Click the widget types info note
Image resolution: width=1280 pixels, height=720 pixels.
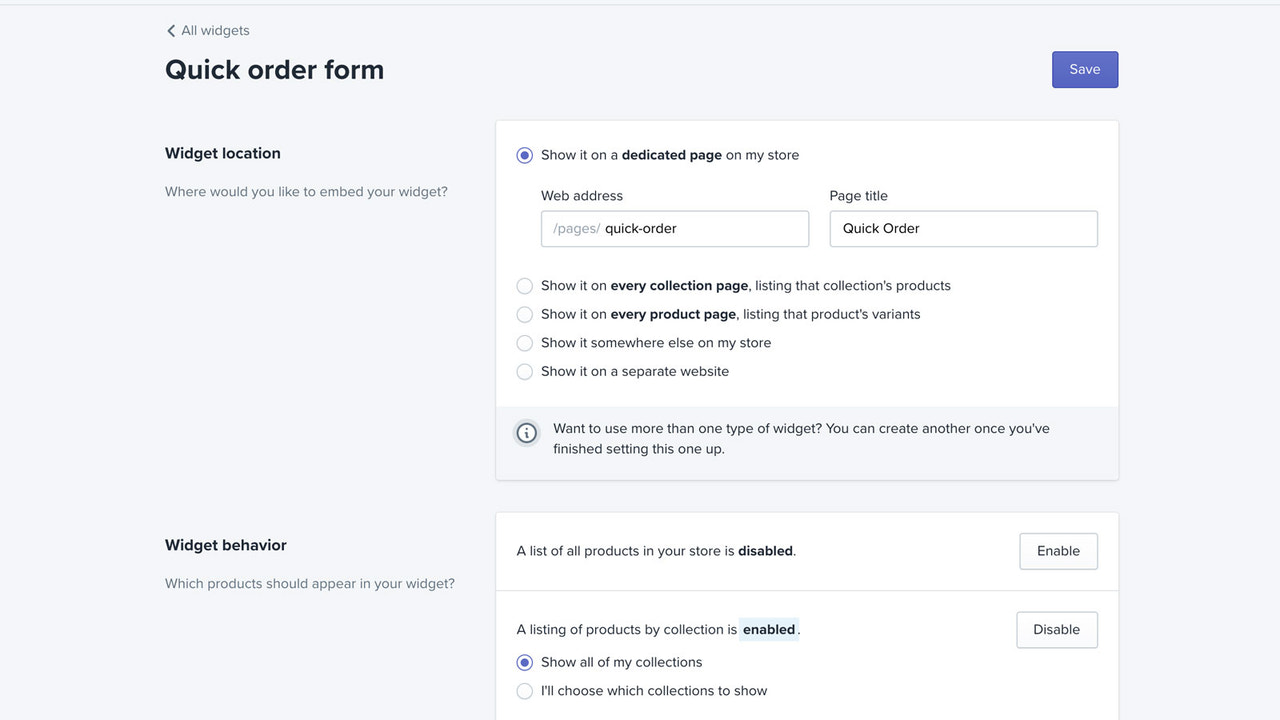tap(800, 438)
